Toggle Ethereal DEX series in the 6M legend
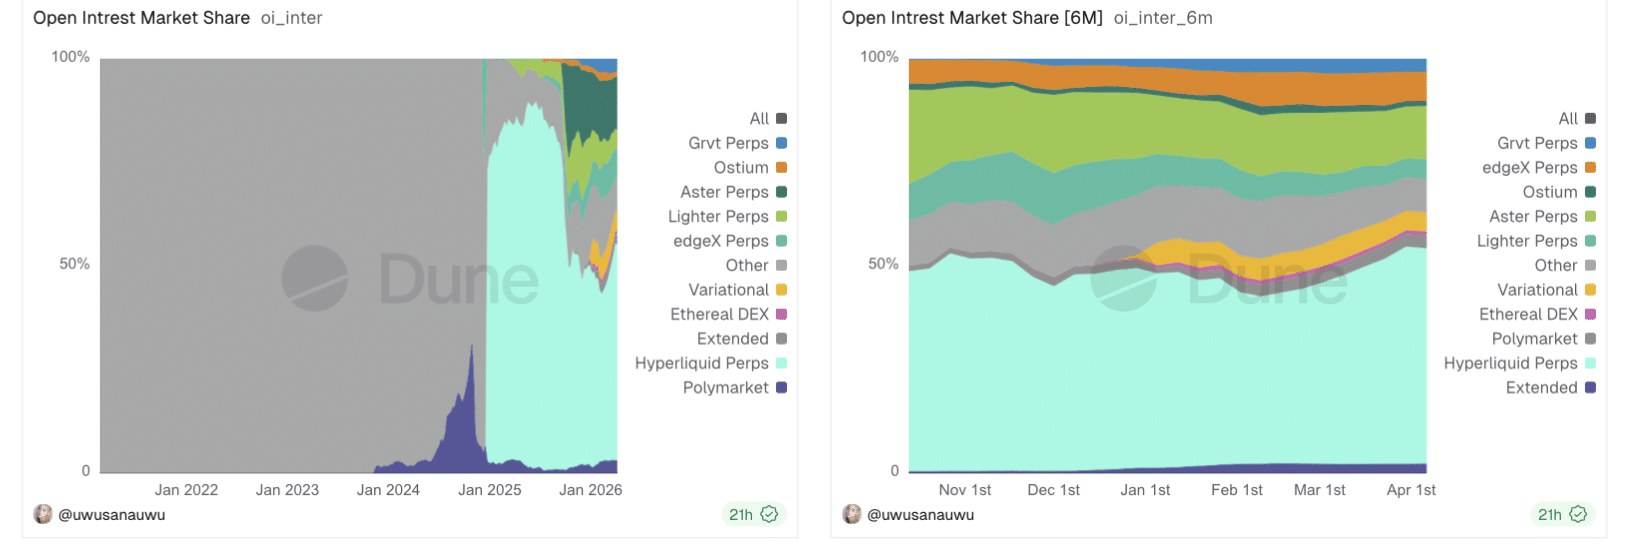This screenshot has height=548, width=1630. (1528, 314)
